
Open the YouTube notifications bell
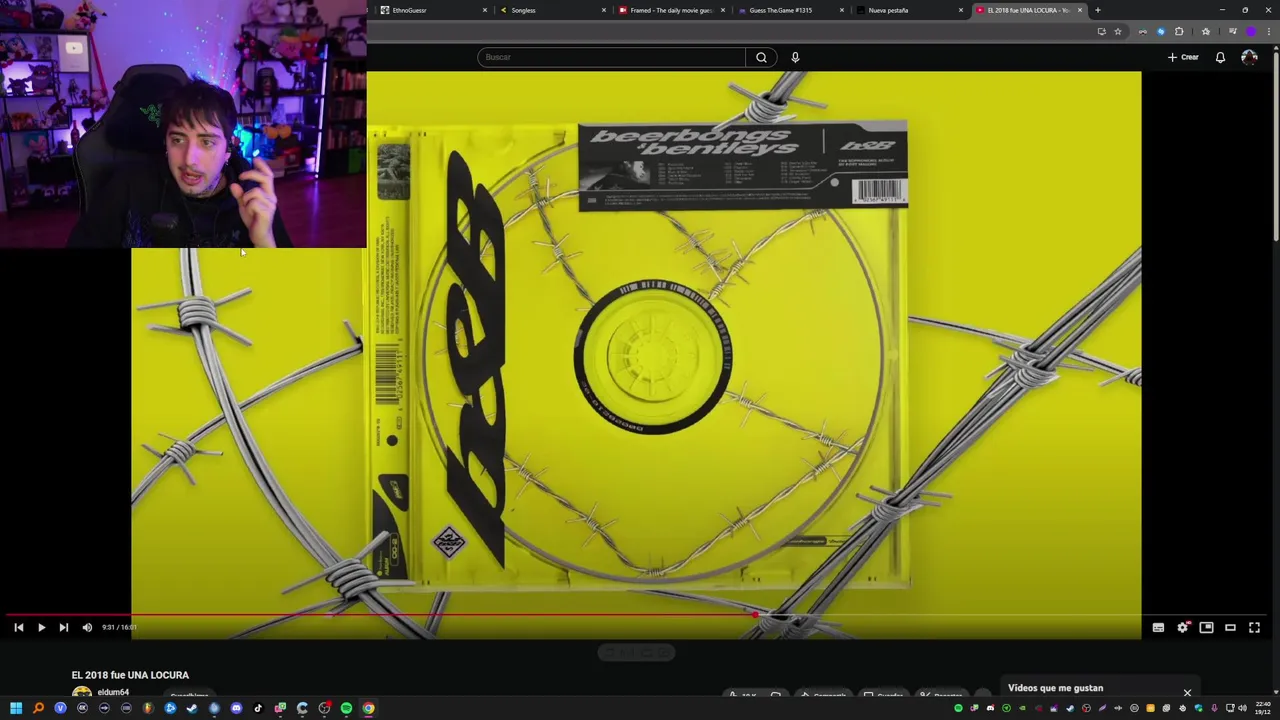pyautogui.click(x=1220, y=57)
